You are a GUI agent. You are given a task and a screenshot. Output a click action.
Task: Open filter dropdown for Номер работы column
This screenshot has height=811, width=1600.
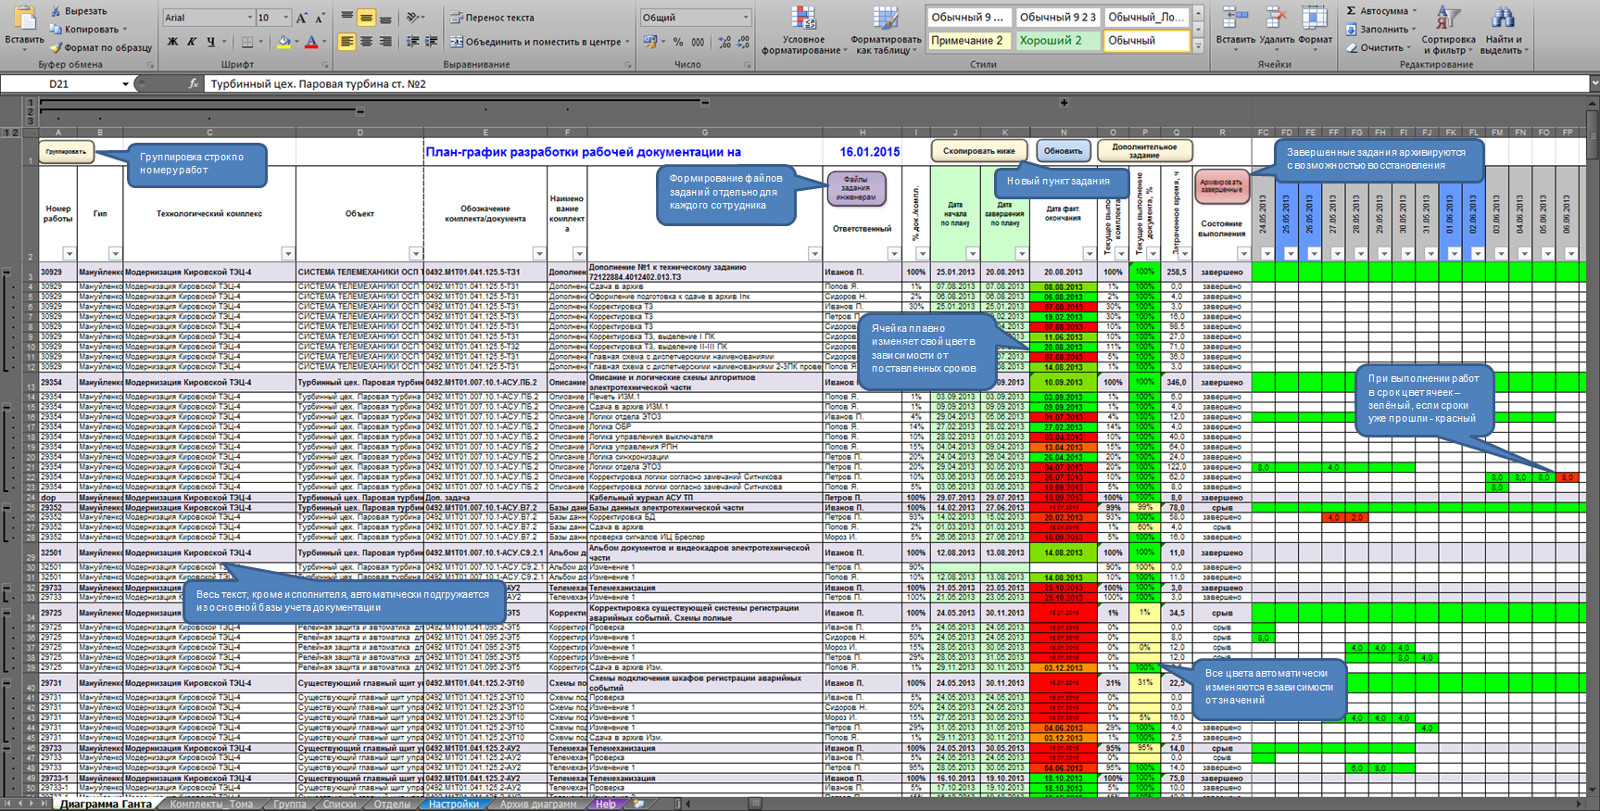69,254
